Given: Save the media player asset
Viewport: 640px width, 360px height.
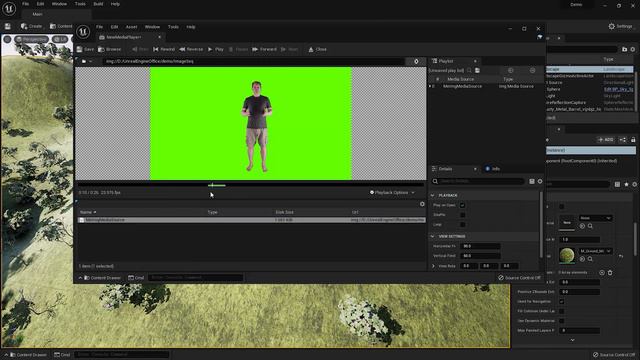Looking at the screenshot, I should 85,49.
